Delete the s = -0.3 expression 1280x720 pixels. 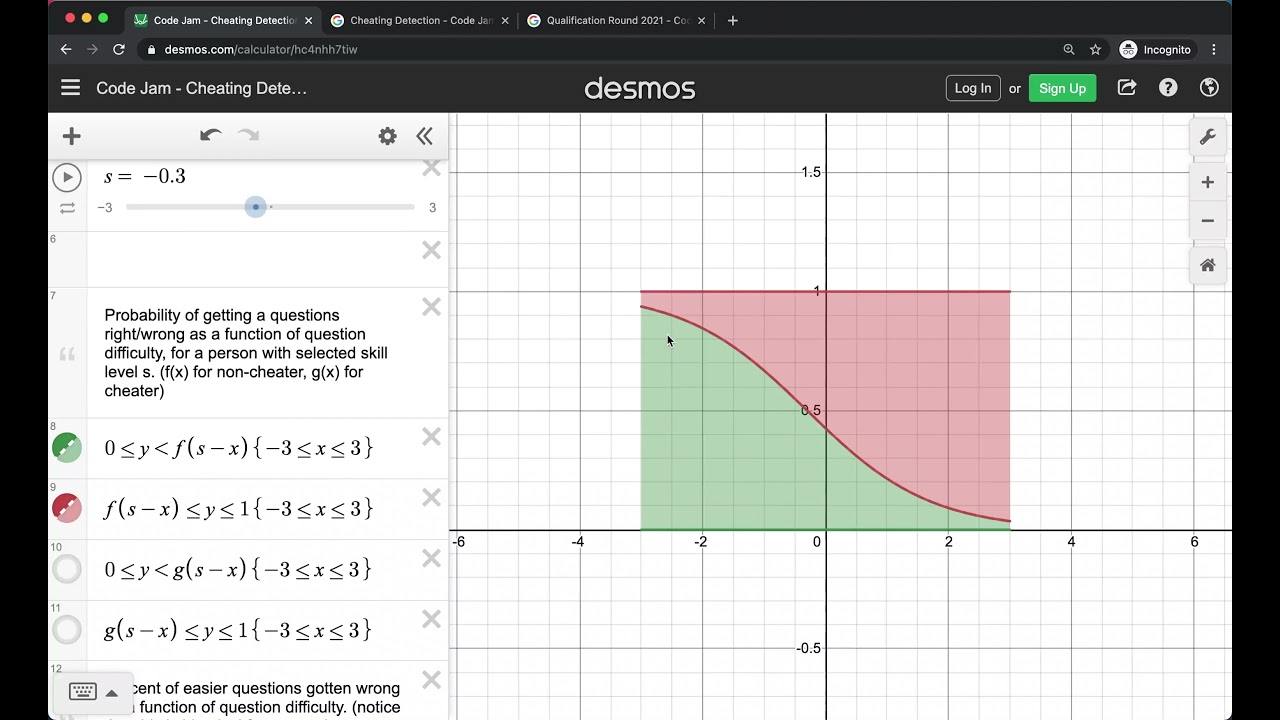click(x=431, y=169)
